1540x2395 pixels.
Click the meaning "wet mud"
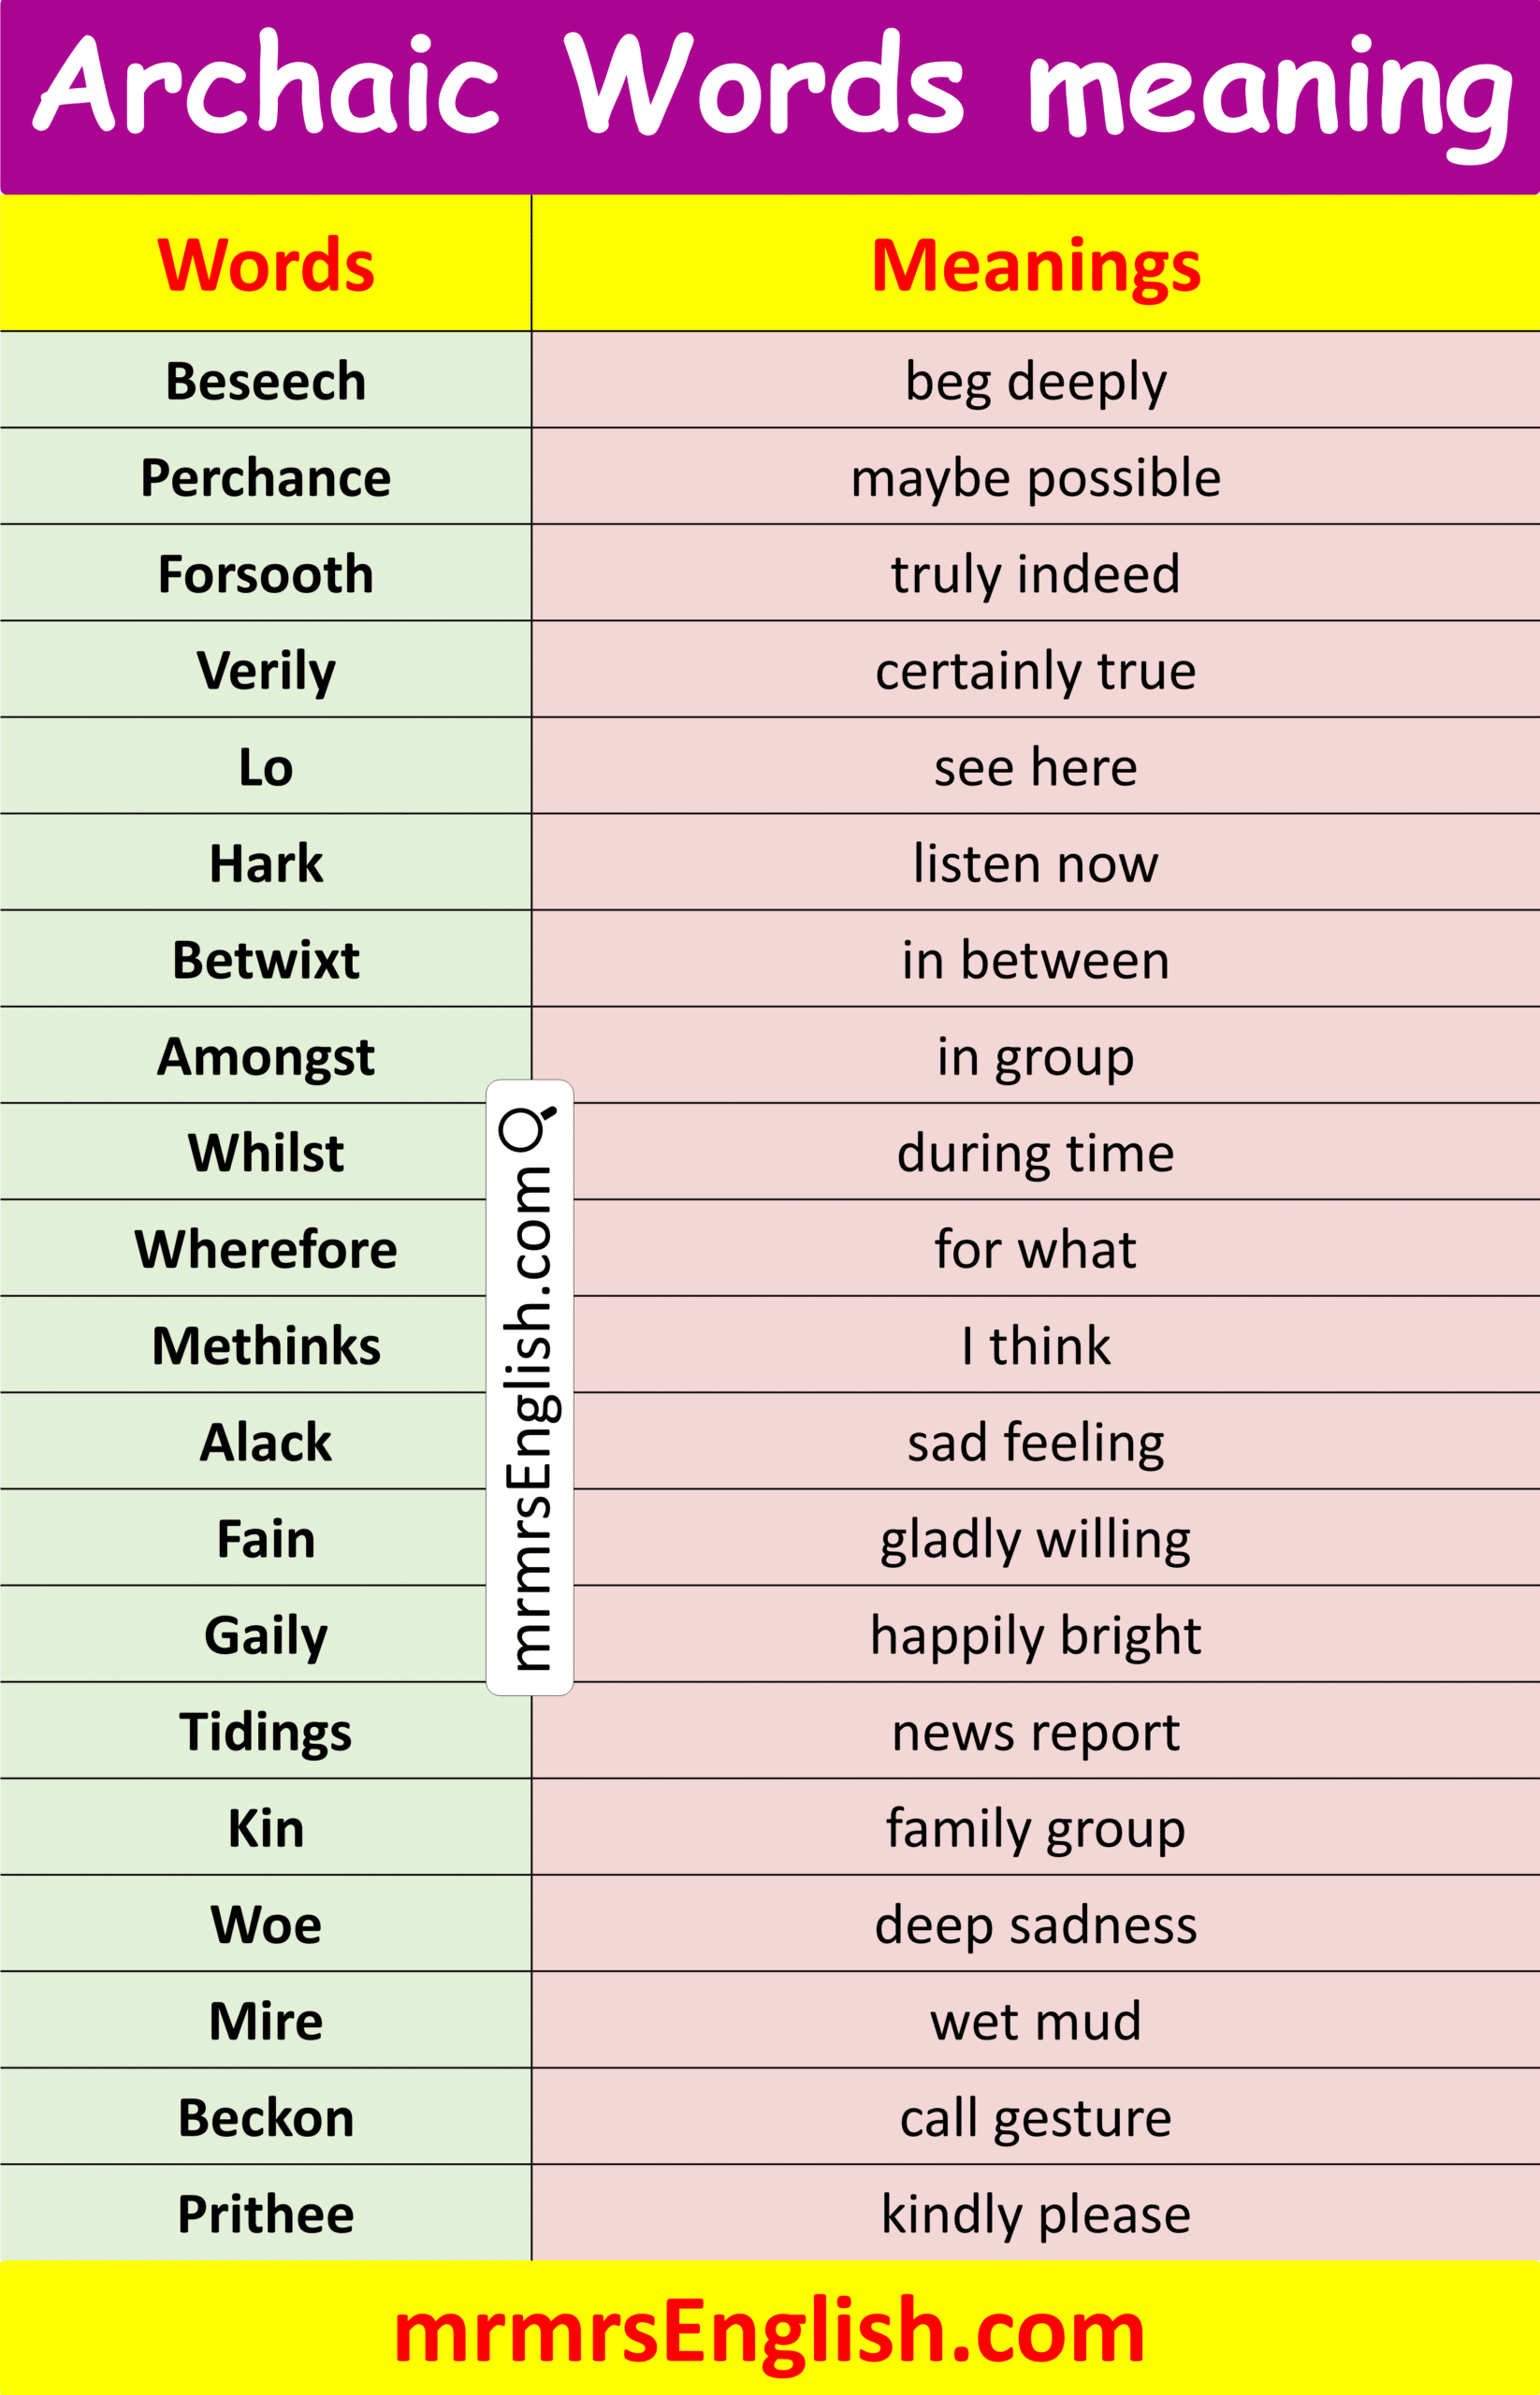click(1035, 2021)
